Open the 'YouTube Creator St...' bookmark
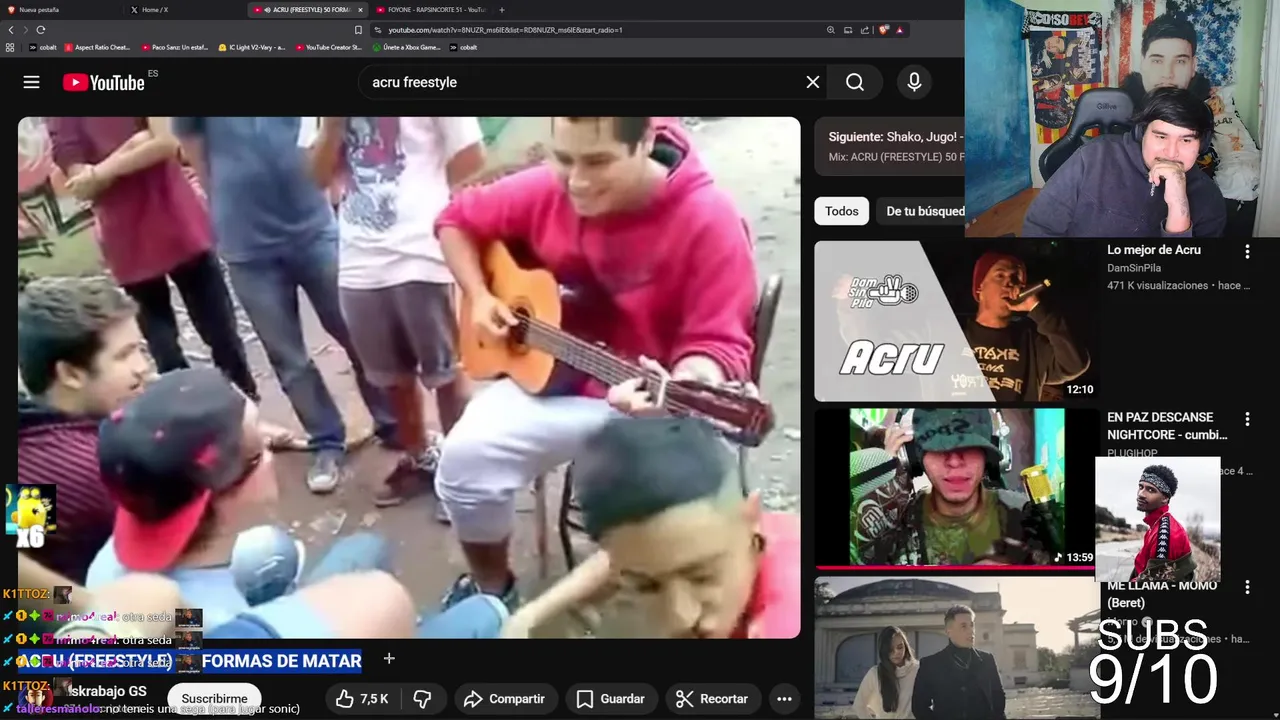1280x720 pixels. click(329, 47)
